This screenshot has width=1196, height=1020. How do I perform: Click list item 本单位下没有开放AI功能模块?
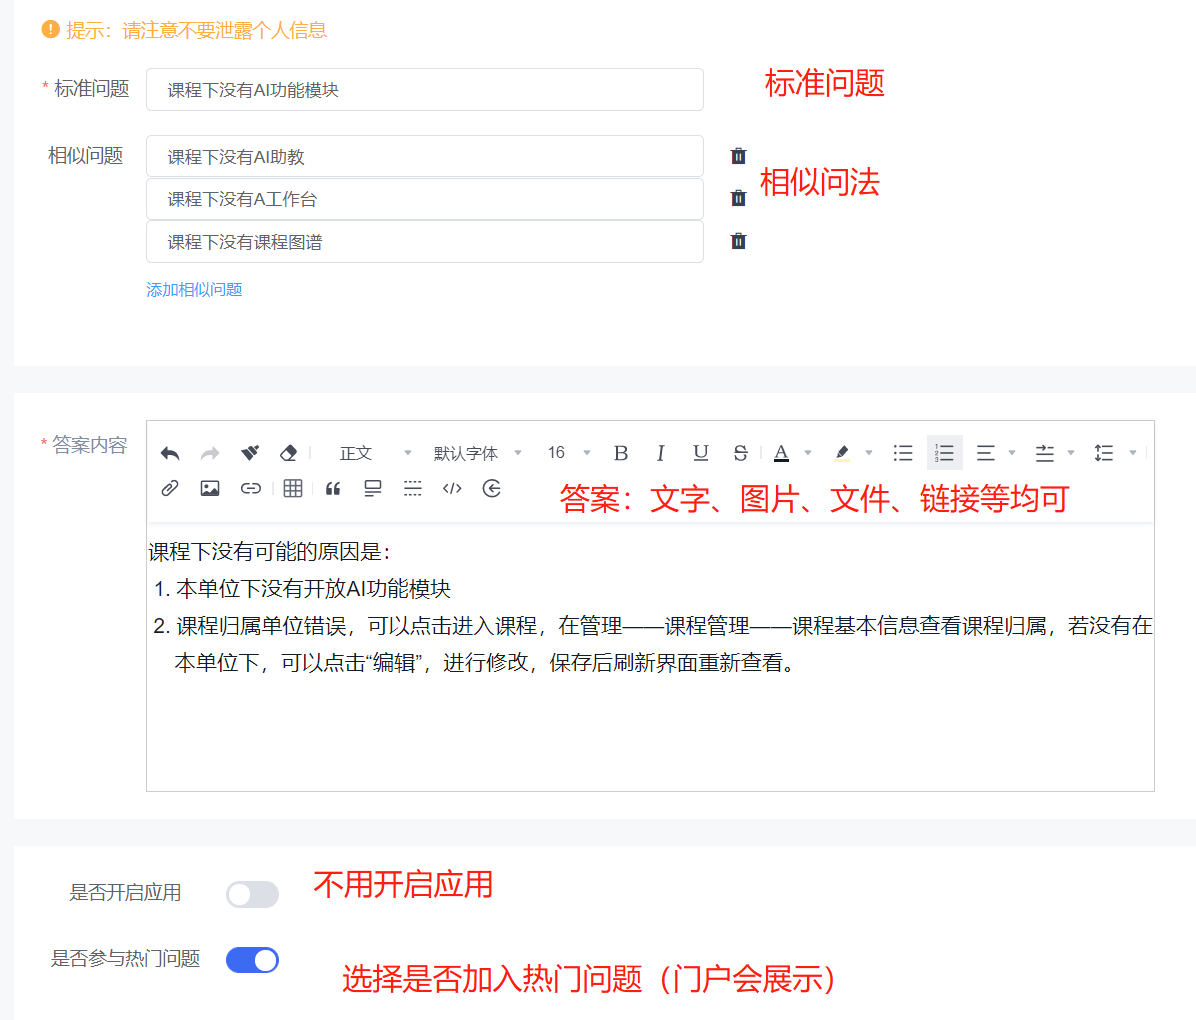click(313, 589)
